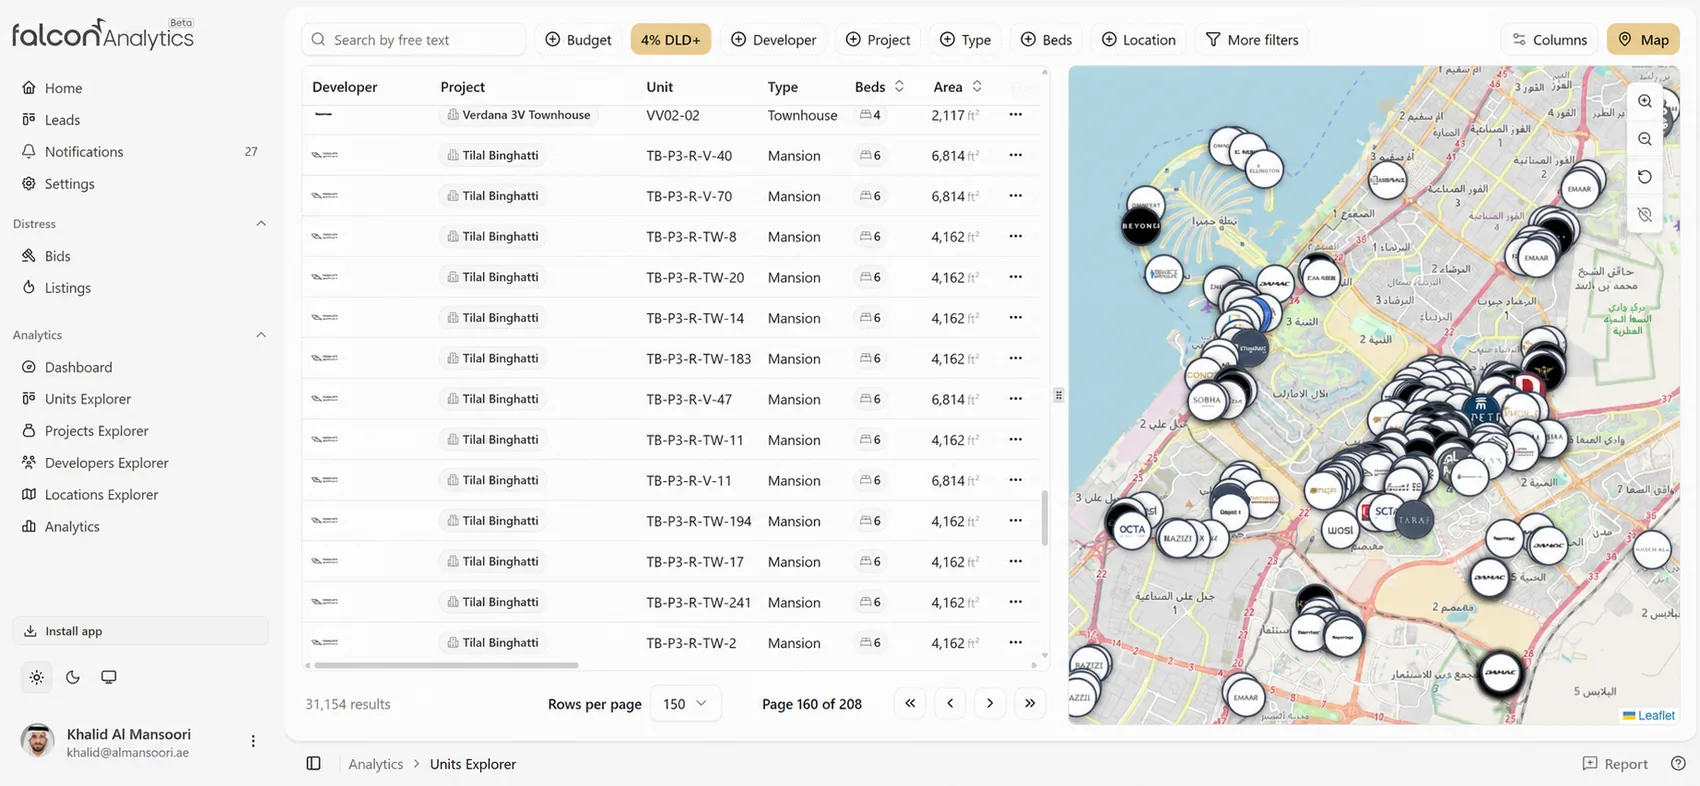Select system theme monitor icon

pyautogui.click(x=109, y=677)
